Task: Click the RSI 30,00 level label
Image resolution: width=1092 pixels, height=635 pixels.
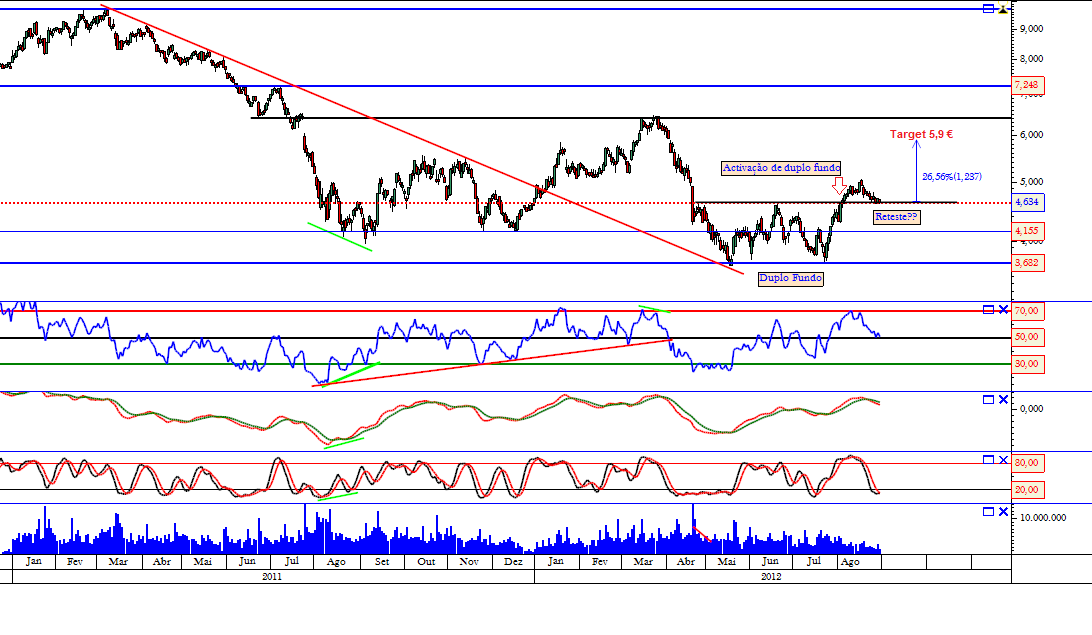Action: tap(1027, 364)
